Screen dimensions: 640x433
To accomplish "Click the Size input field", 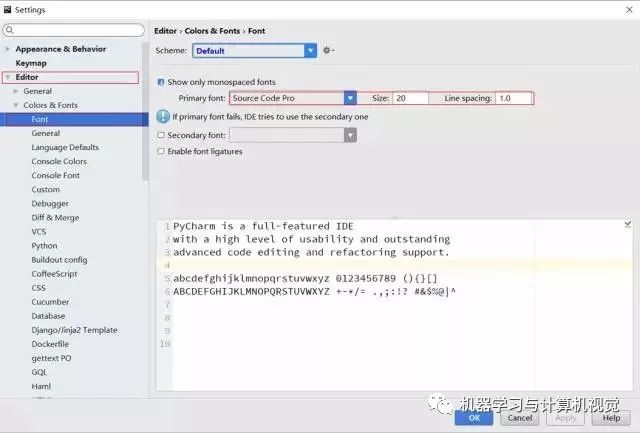I will [411, 98].
